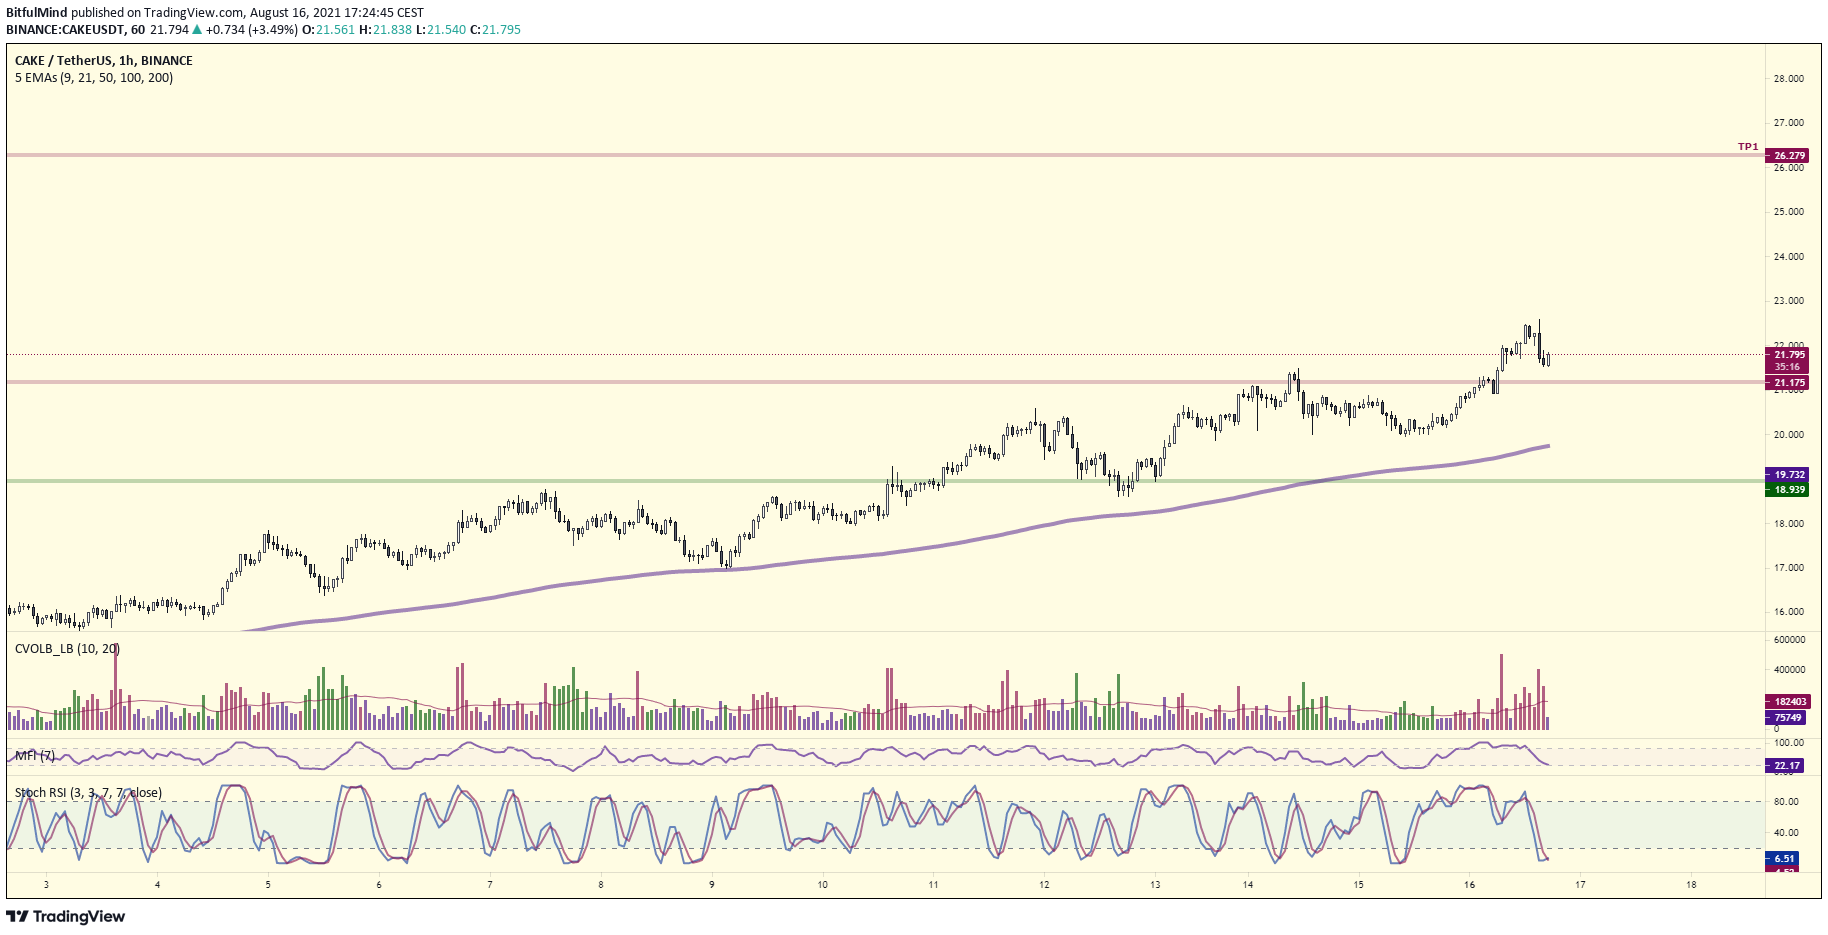Click the Stoch RSI indicator legend
This screenshot has width=1828, height=935.
[x=88, y=793]
